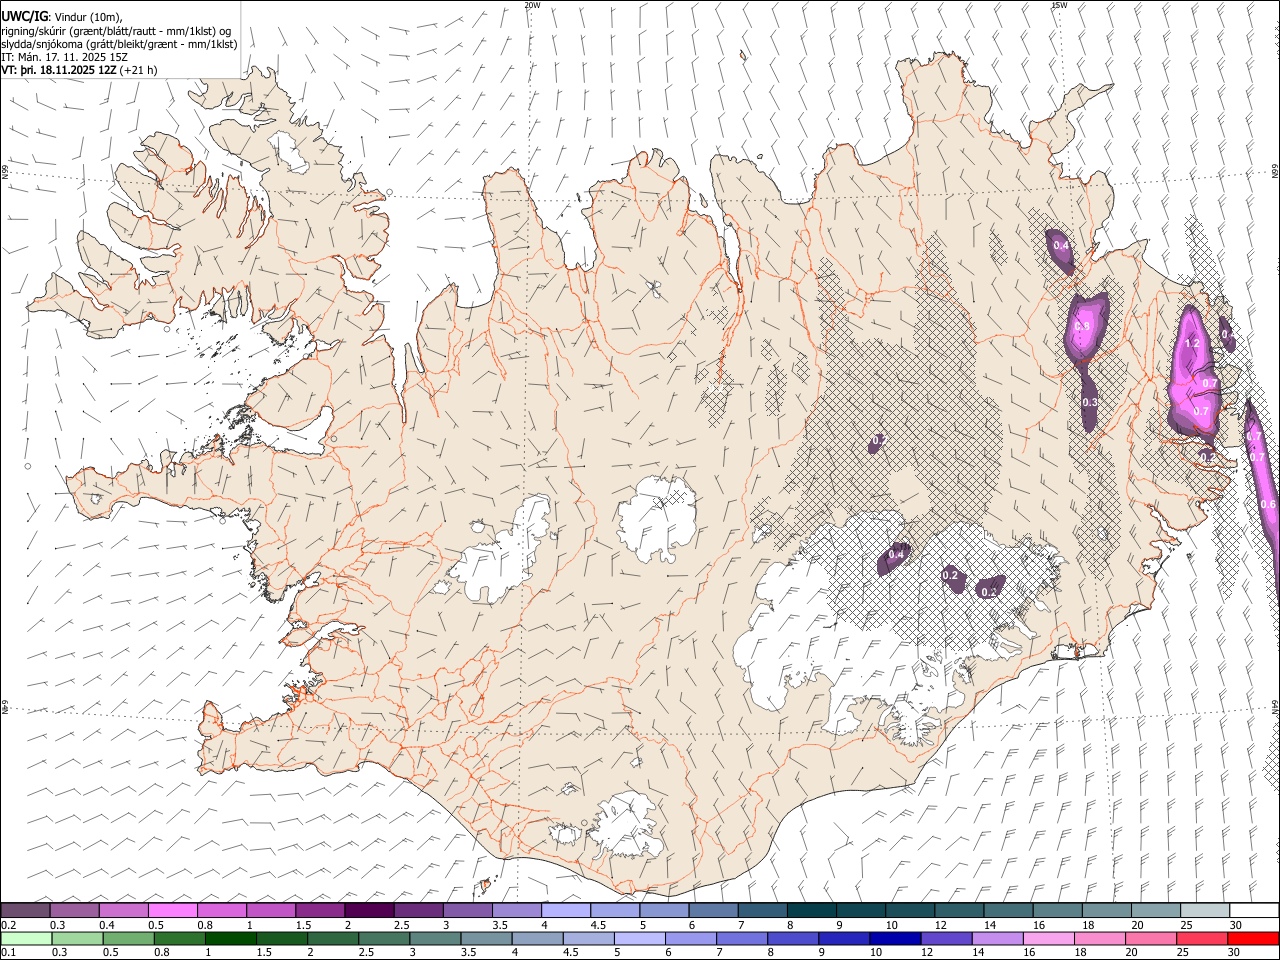Pick the pale green 0.1 swatch, lower legend

point(25,939)
